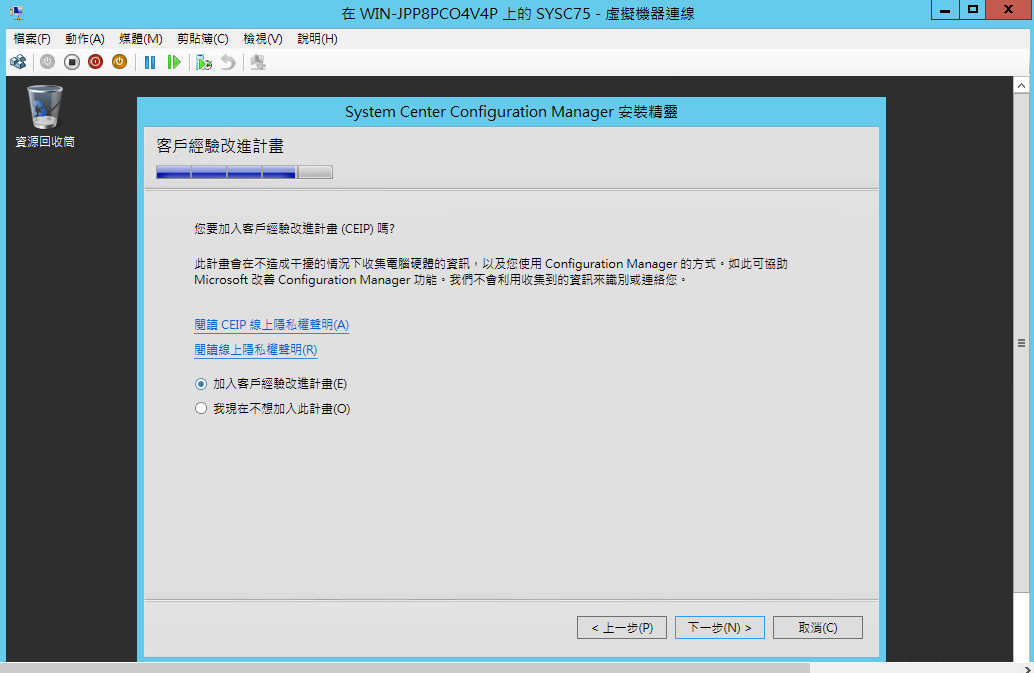Minimize the virtual machine connection window
The width and height of the screenshot is (1034, 673).
tap(945, 10)
